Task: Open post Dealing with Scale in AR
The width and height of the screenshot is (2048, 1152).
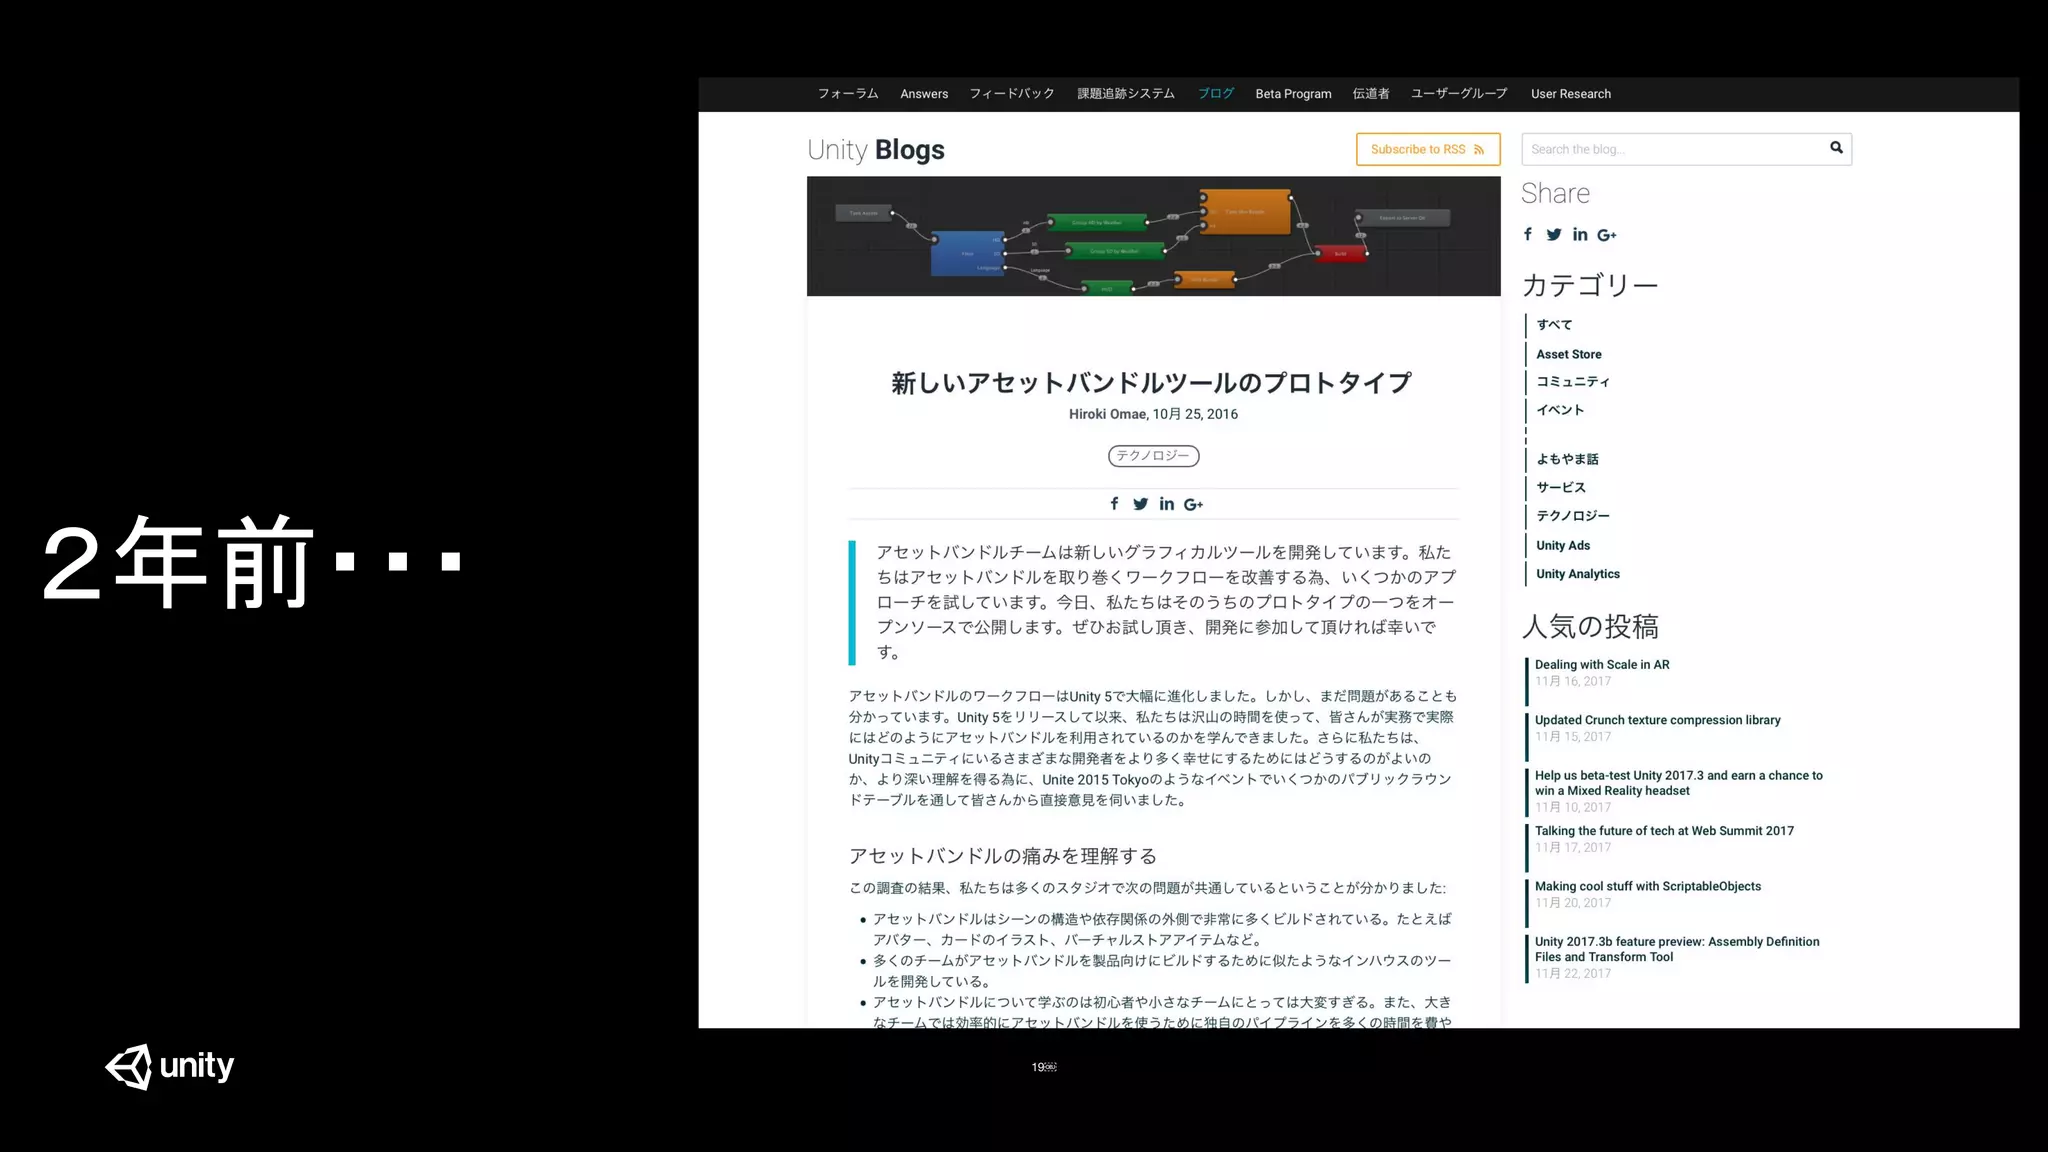Action: [x=1602, y=664]
